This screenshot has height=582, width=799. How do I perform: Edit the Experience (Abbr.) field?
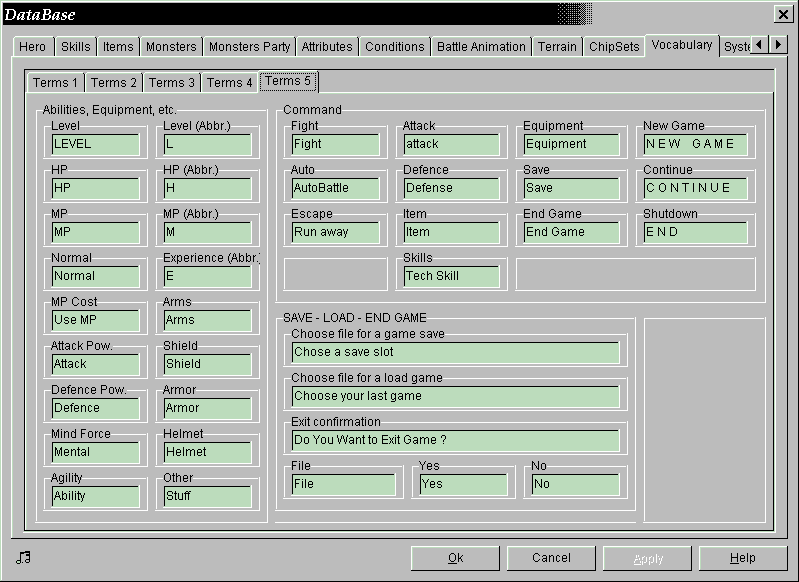[207, 276]
